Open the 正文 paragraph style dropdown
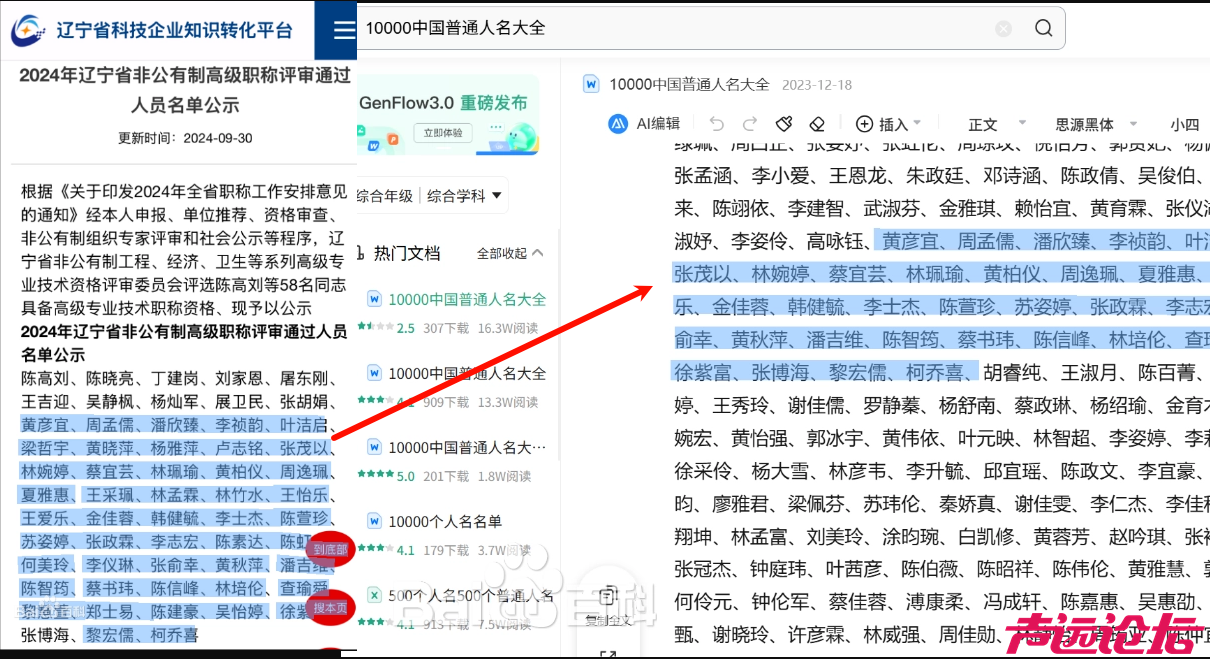Image resolution: width=1210 pixels, height=659 pixels. (995, 125)
